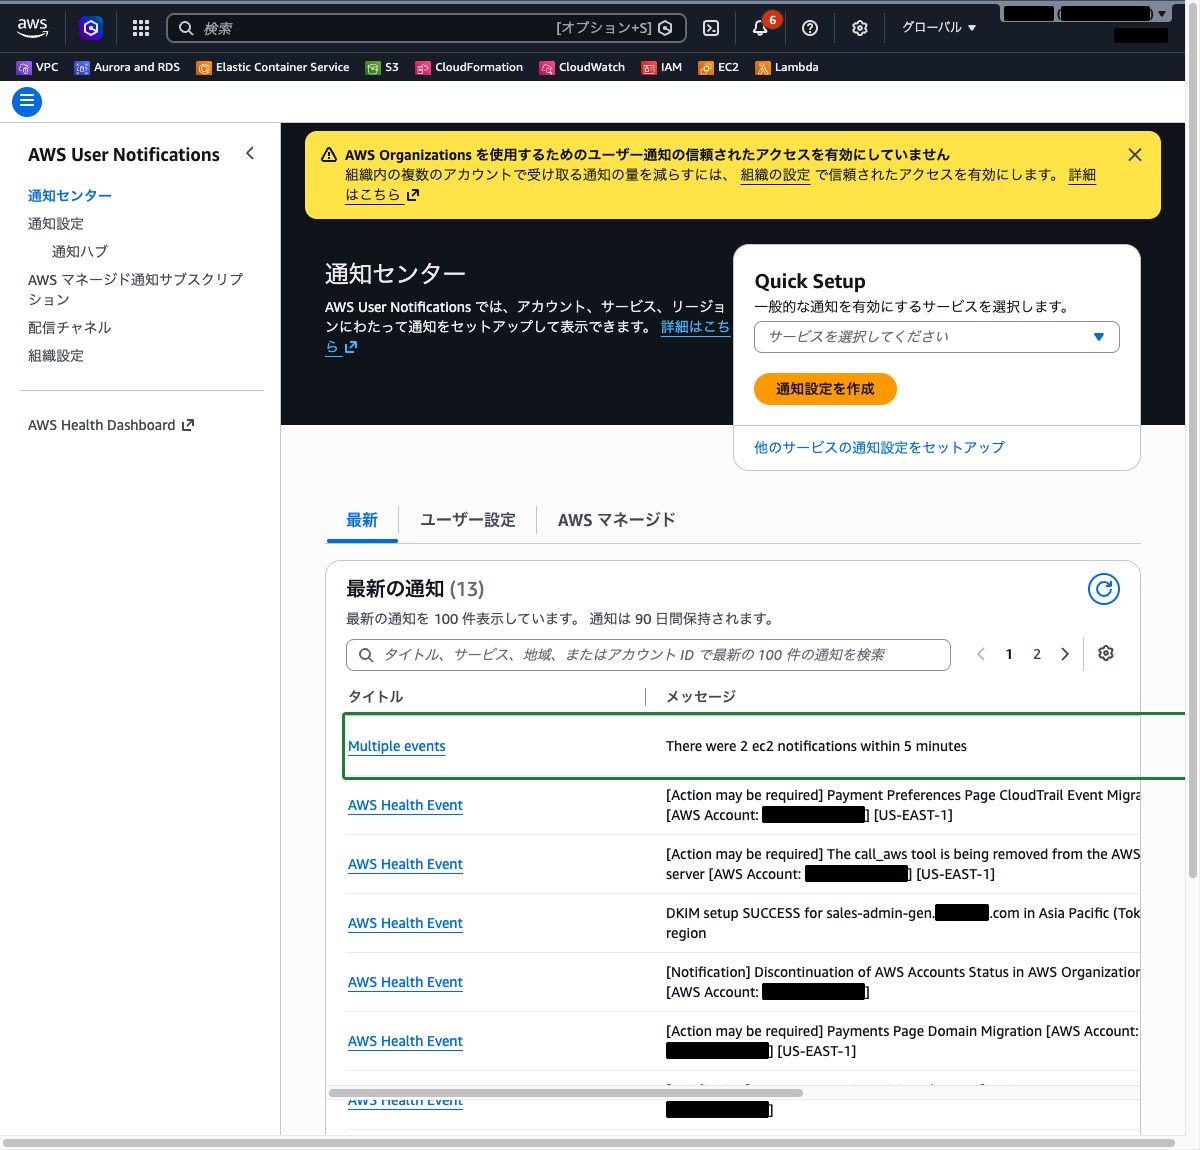Open 通知設定 in sidebar
This screenshot has width=1200, height=1150.
(56, 224)
